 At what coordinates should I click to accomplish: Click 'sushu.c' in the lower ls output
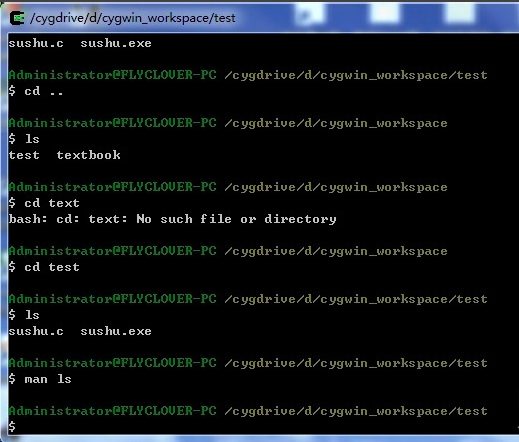pos(36,331)
